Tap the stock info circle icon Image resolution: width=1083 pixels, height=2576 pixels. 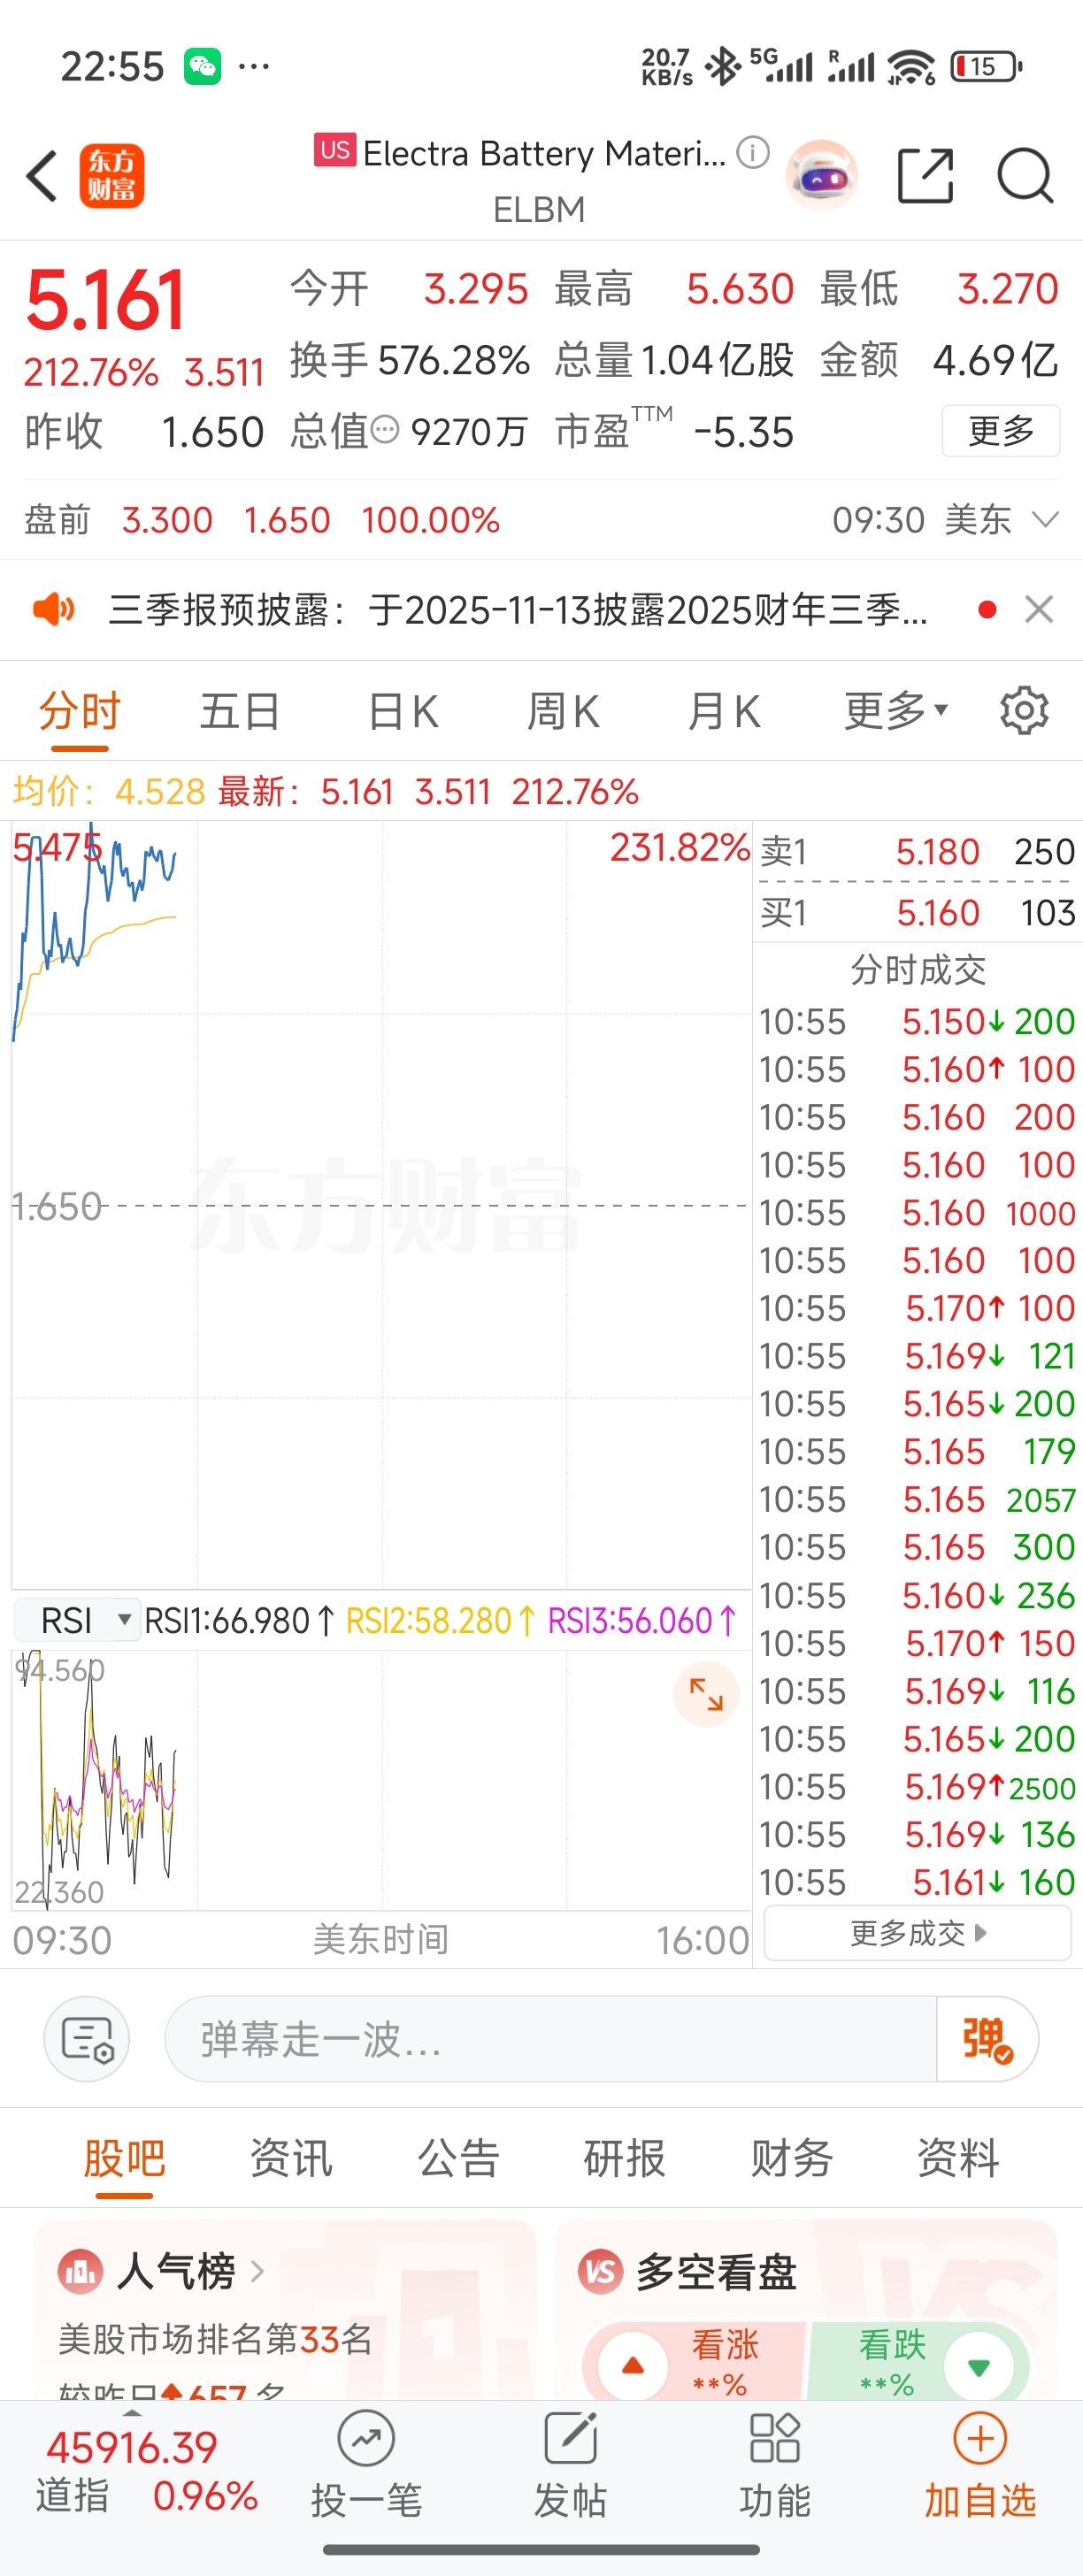point(753,152)
